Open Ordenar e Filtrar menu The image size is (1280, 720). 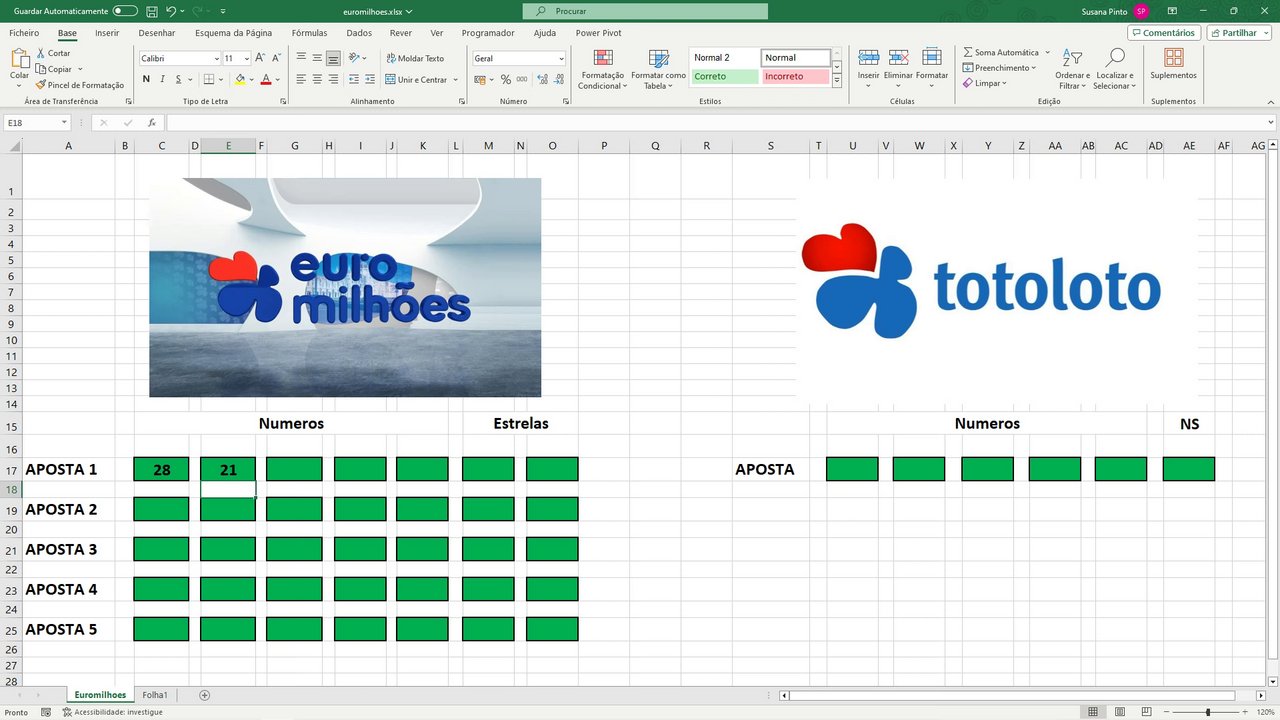pos(1073,69)
